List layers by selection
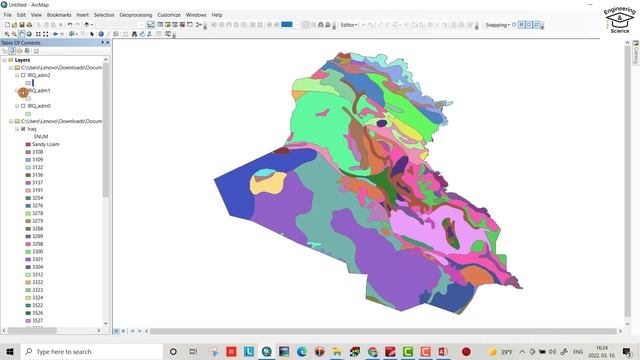The height and width of the screenshot is (360, 640). pyautogui.click(x=27, y=51)
